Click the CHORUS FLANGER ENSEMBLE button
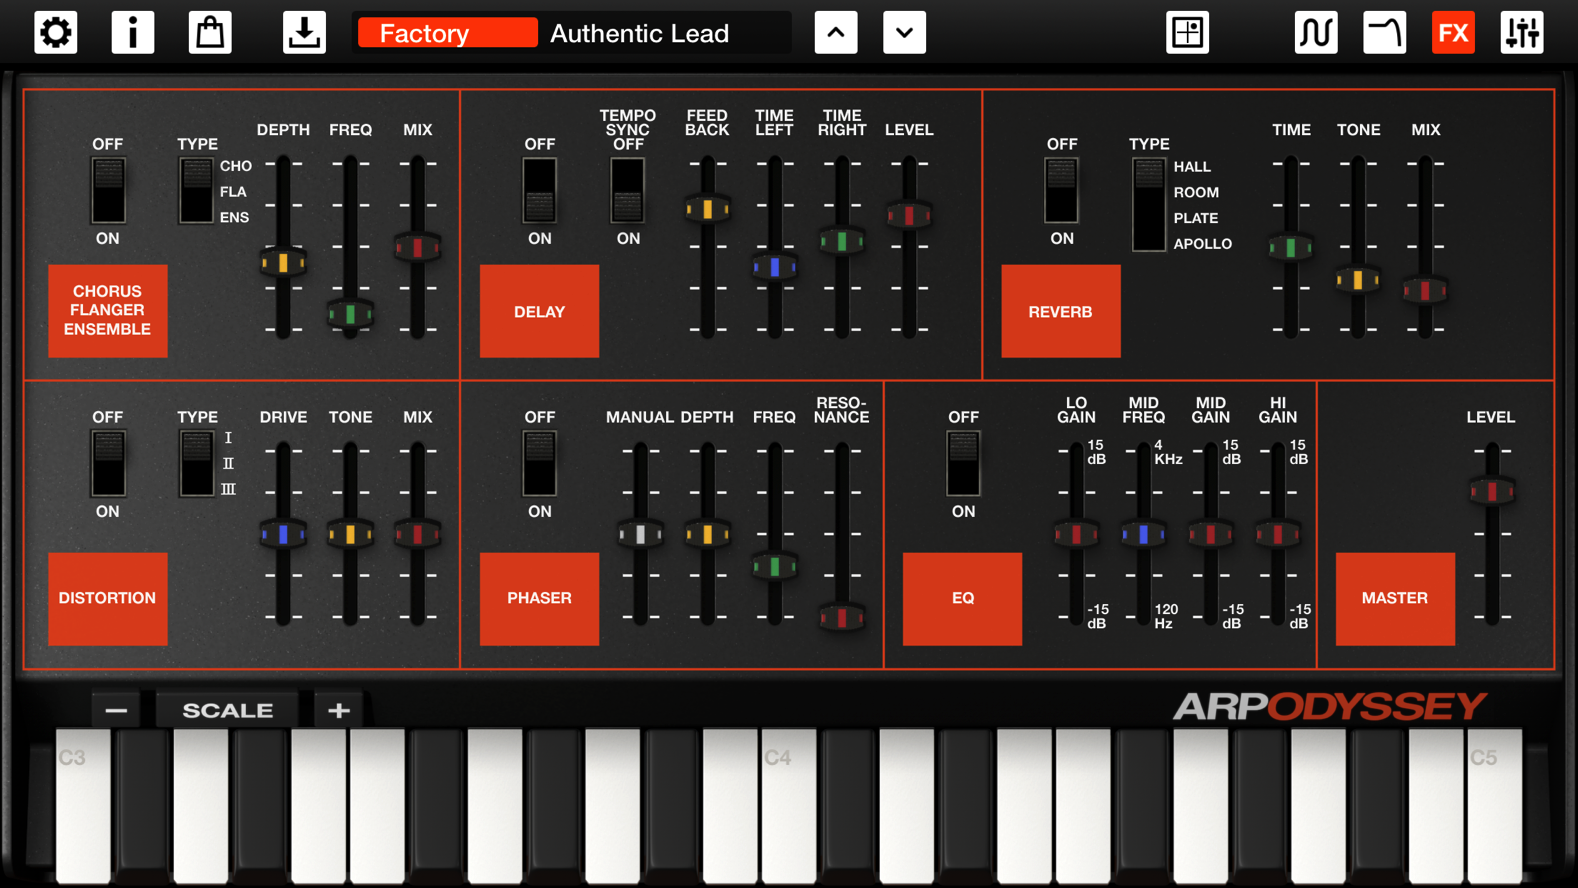The width and height of the screenshot is (1578, 888). [108, 311]
